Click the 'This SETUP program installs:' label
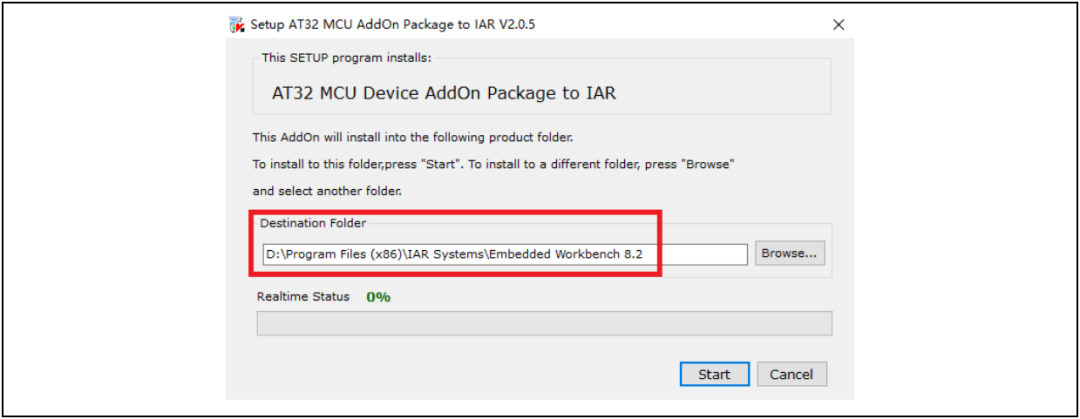The image size is (1080, 419). (346, 58)
